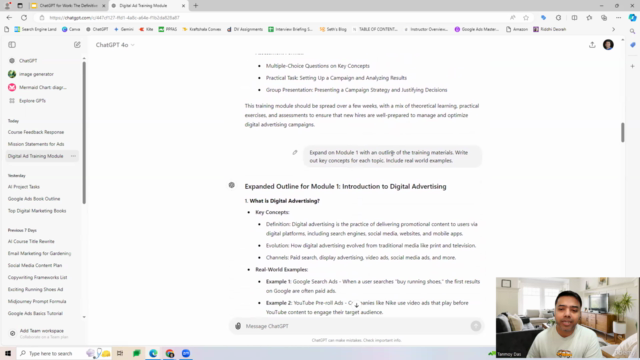This screenshot has width=640, height=360.
Task: Switch to ChatGPT for Work browser tab
Action: (68, 6)
